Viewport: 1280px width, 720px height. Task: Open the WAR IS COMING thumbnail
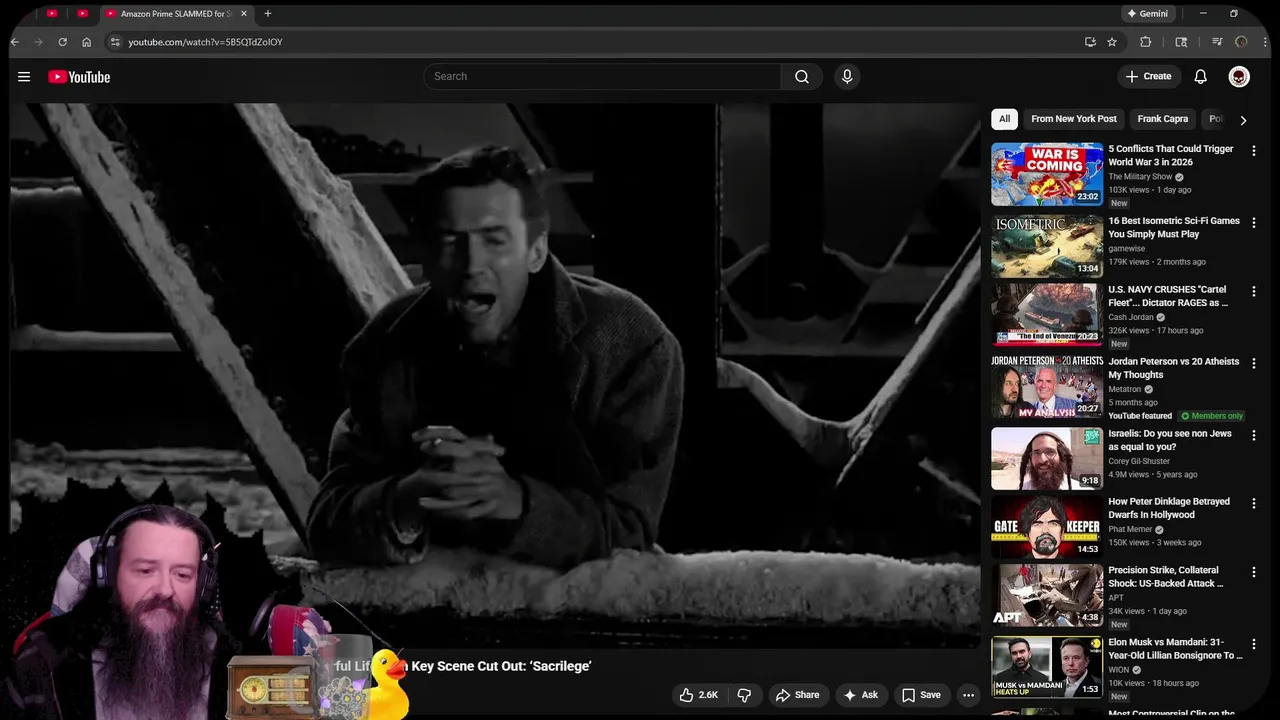1047,174
